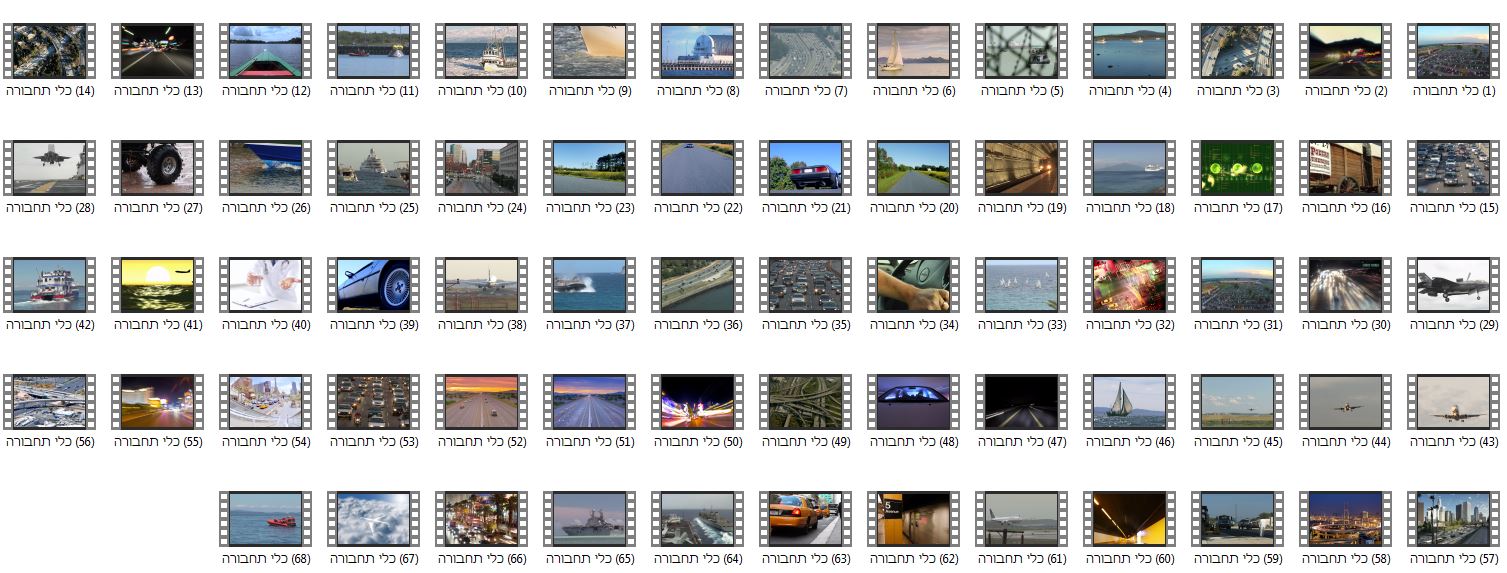Click file name כלי תחבורה (19)
The image size is (1507, 573).
pos(1022,208)
